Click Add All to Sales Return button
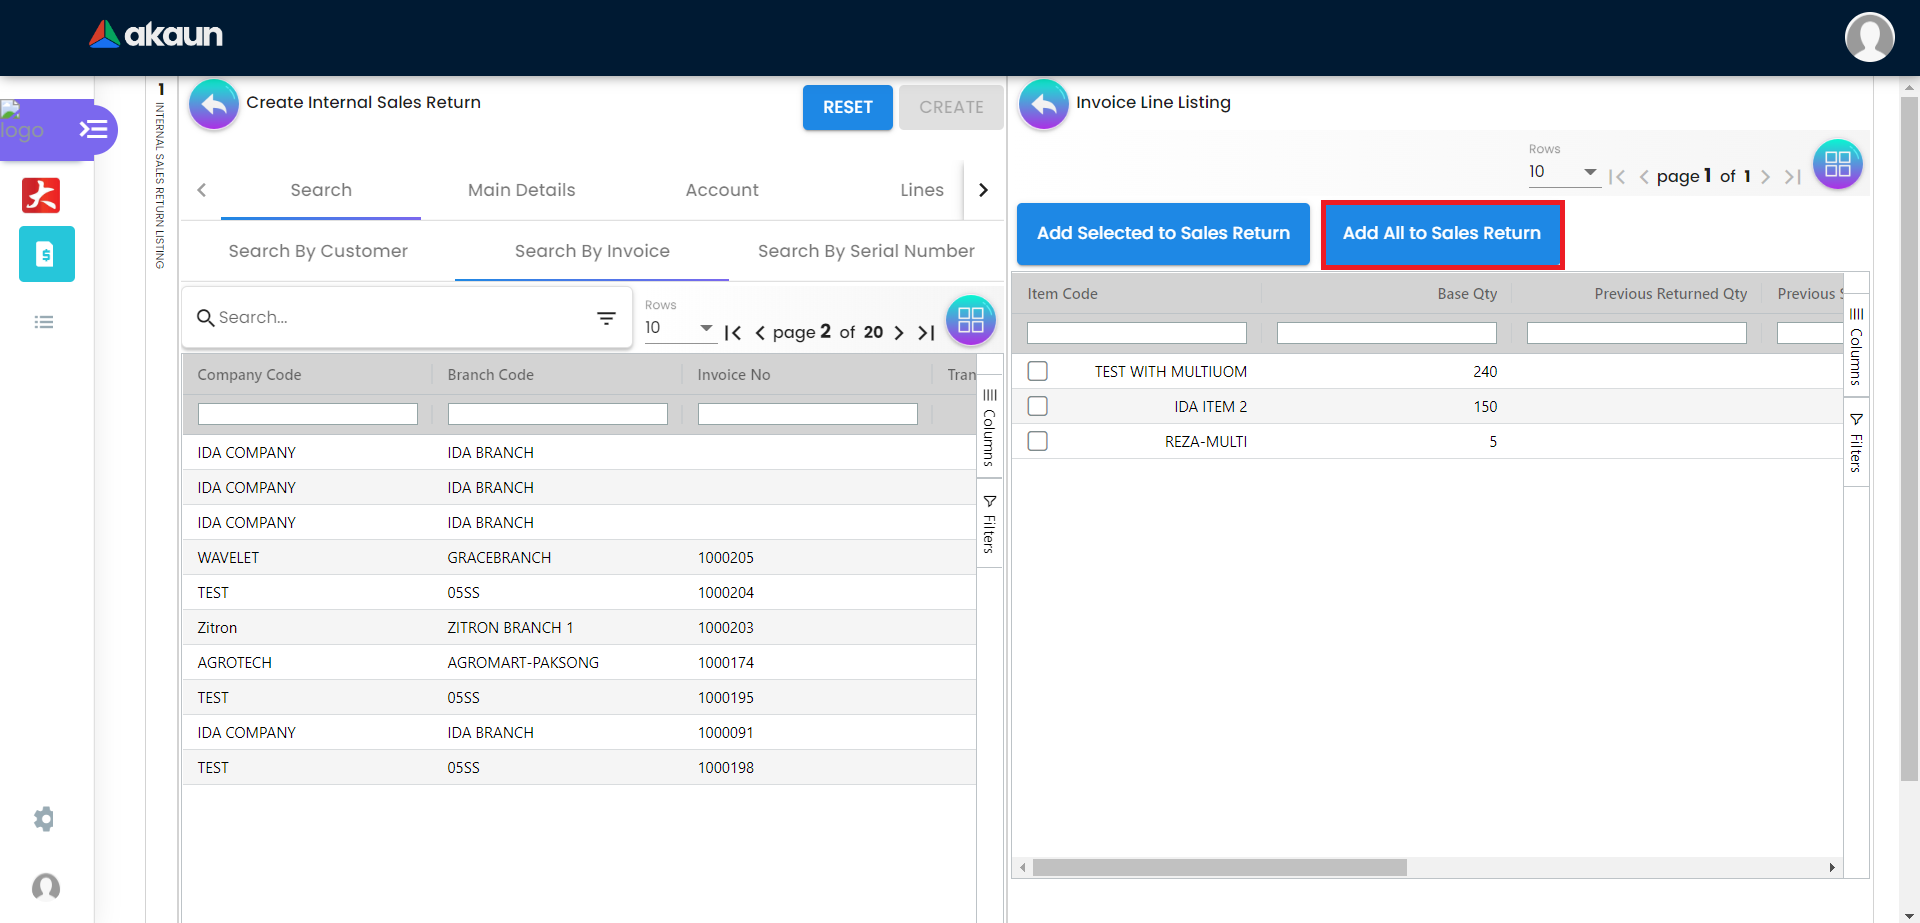 pyautogui.click(x=1441, y=234)
